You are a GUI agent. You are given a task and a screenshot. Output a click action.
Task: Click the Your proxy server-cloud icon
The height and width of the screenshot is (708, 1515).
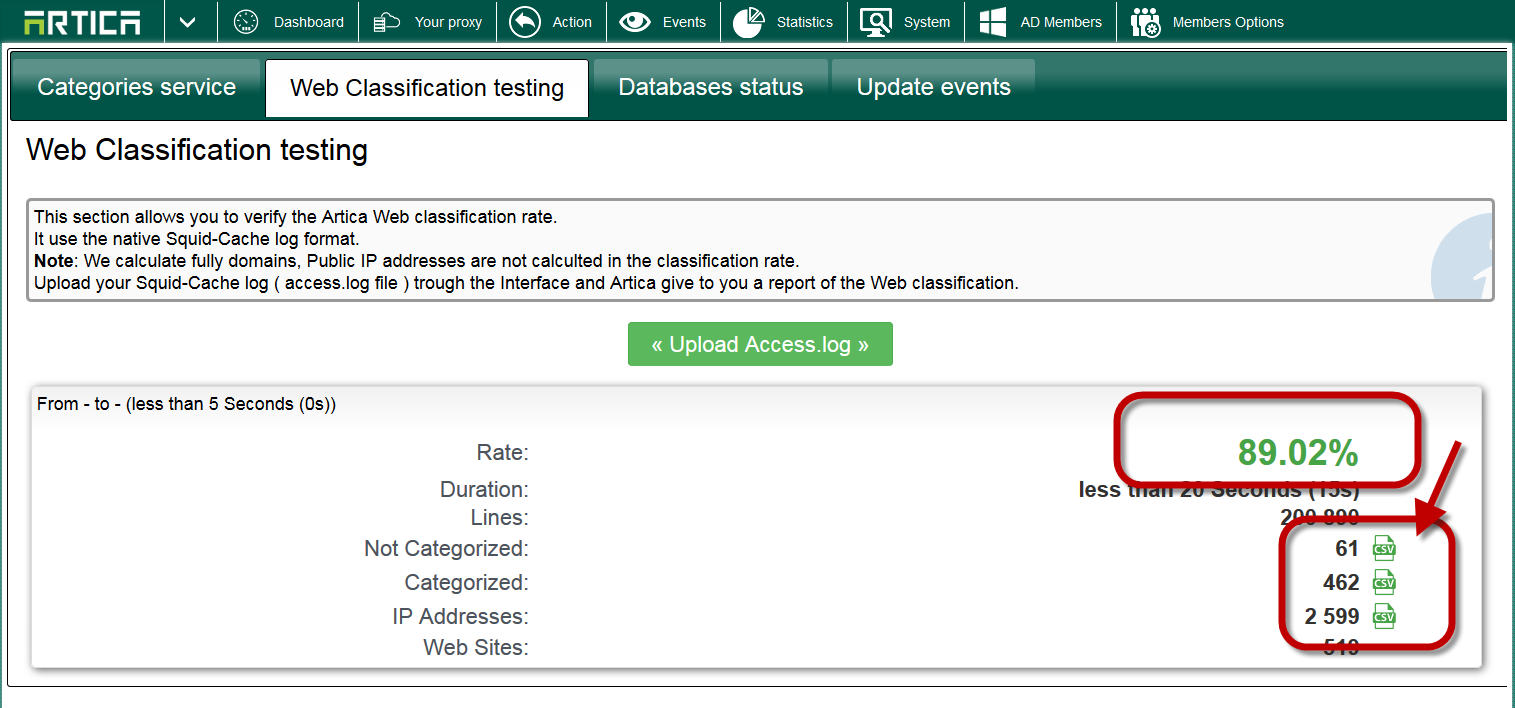(387, 22)
